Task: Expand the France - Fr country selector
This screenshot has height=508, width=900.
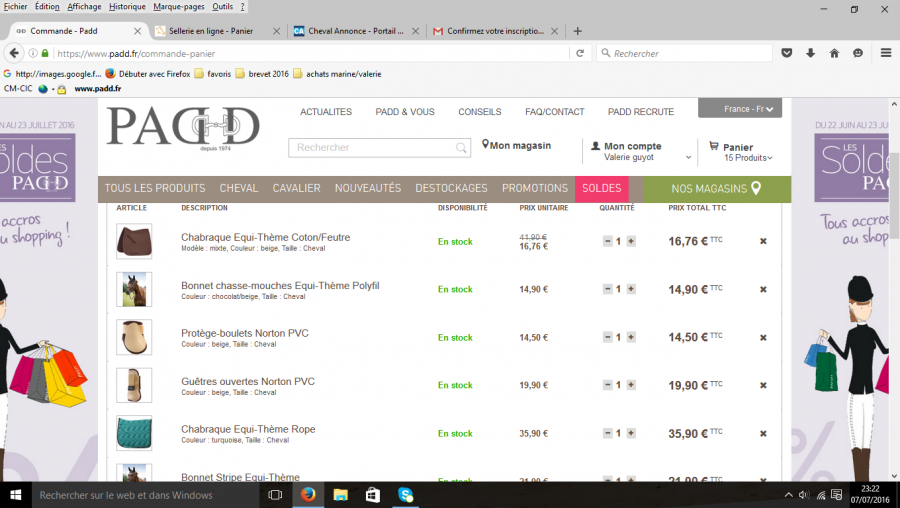Action: click(740, 108)
